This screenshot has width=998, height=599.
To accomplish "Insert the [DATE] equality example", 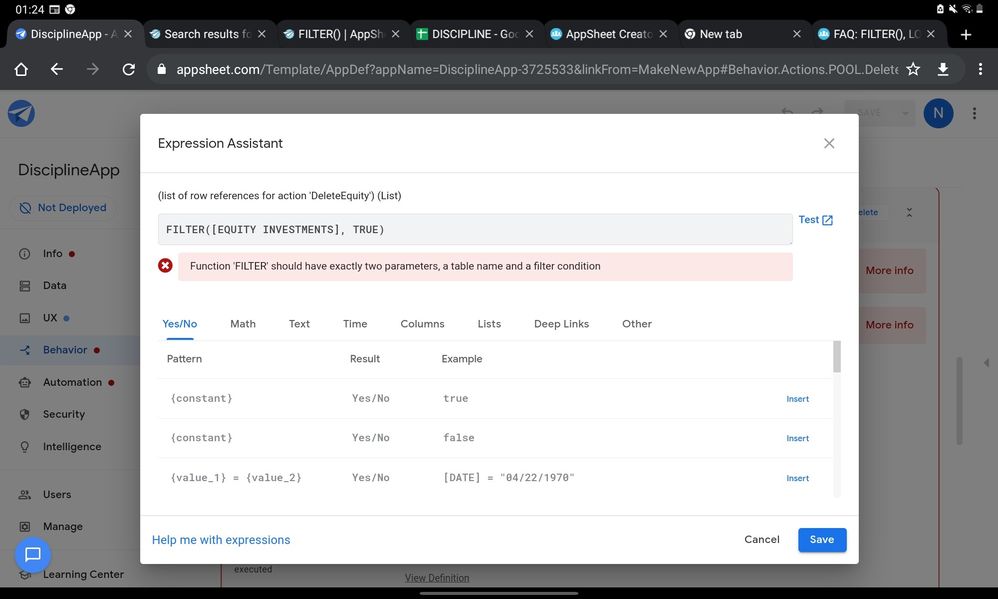I will [x=797, y=478].
